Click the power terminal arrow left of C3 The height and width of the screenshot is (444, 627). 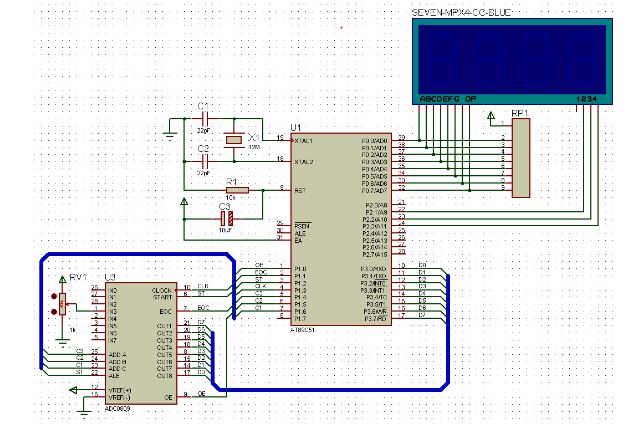coord(184,202)
